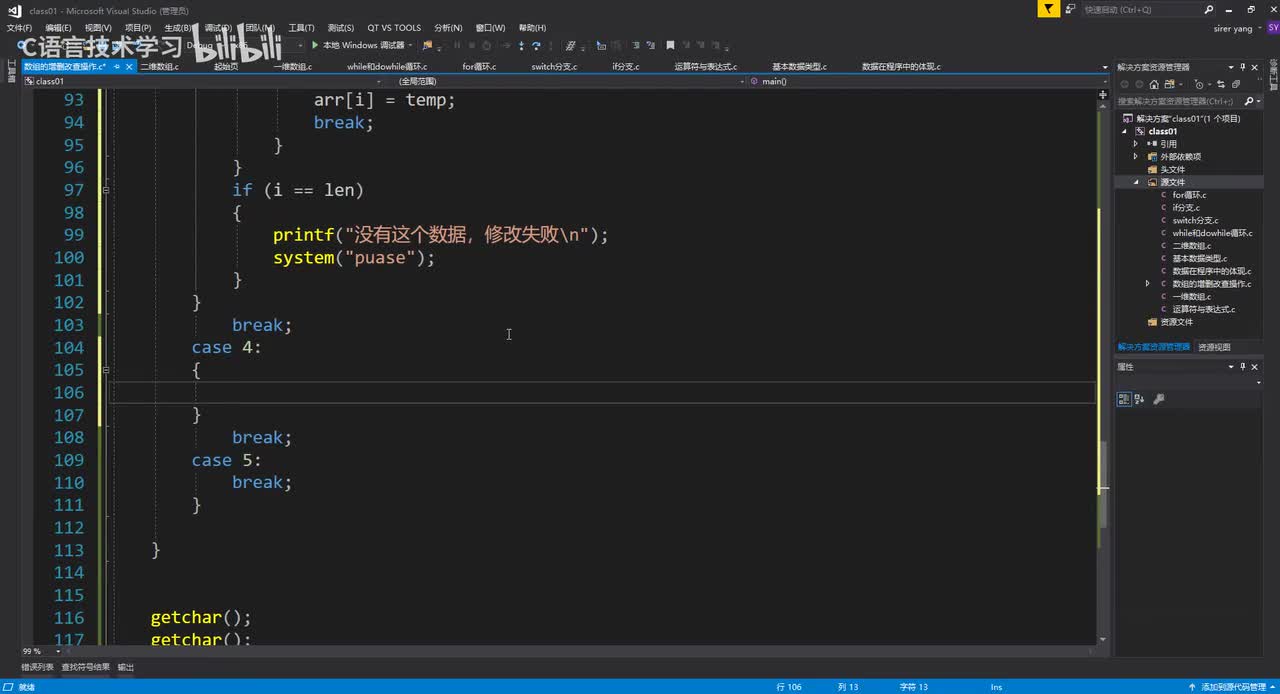Collapse the class01 project node

point(1124,131)
